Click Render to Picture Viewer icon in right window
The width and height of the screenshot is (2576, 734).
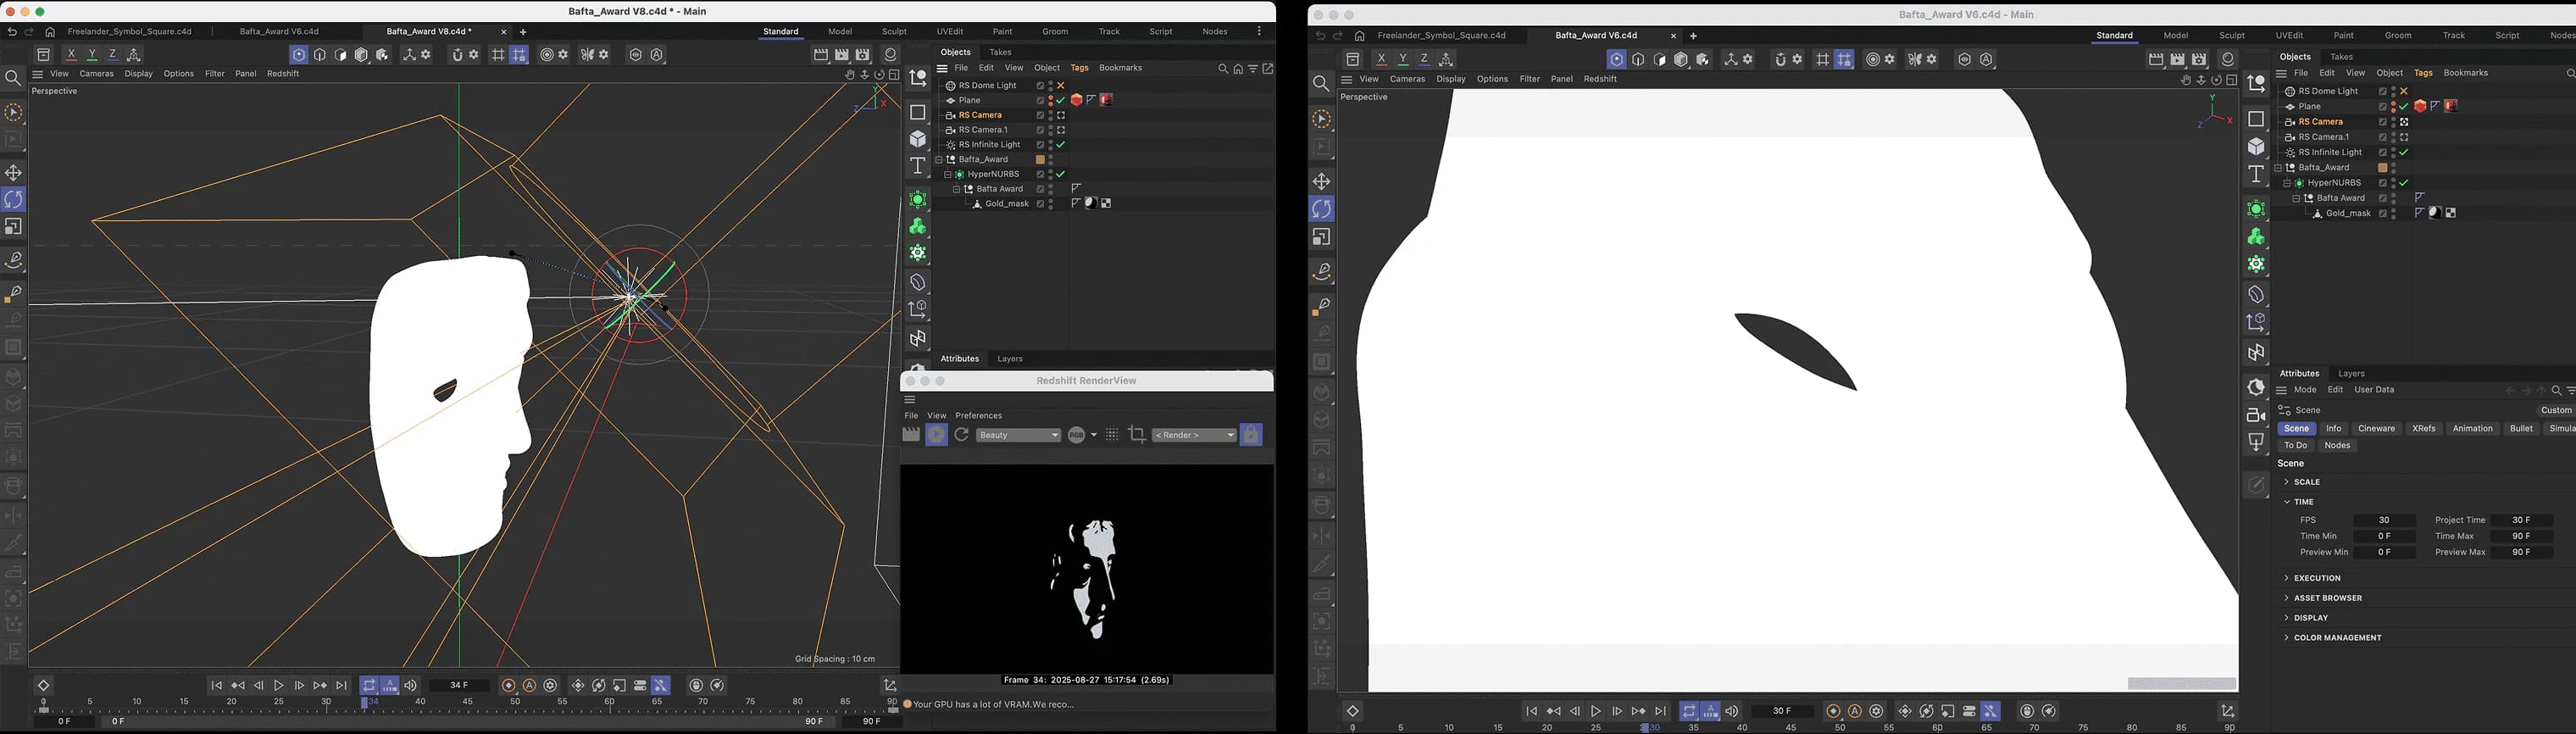(2178, 60)
